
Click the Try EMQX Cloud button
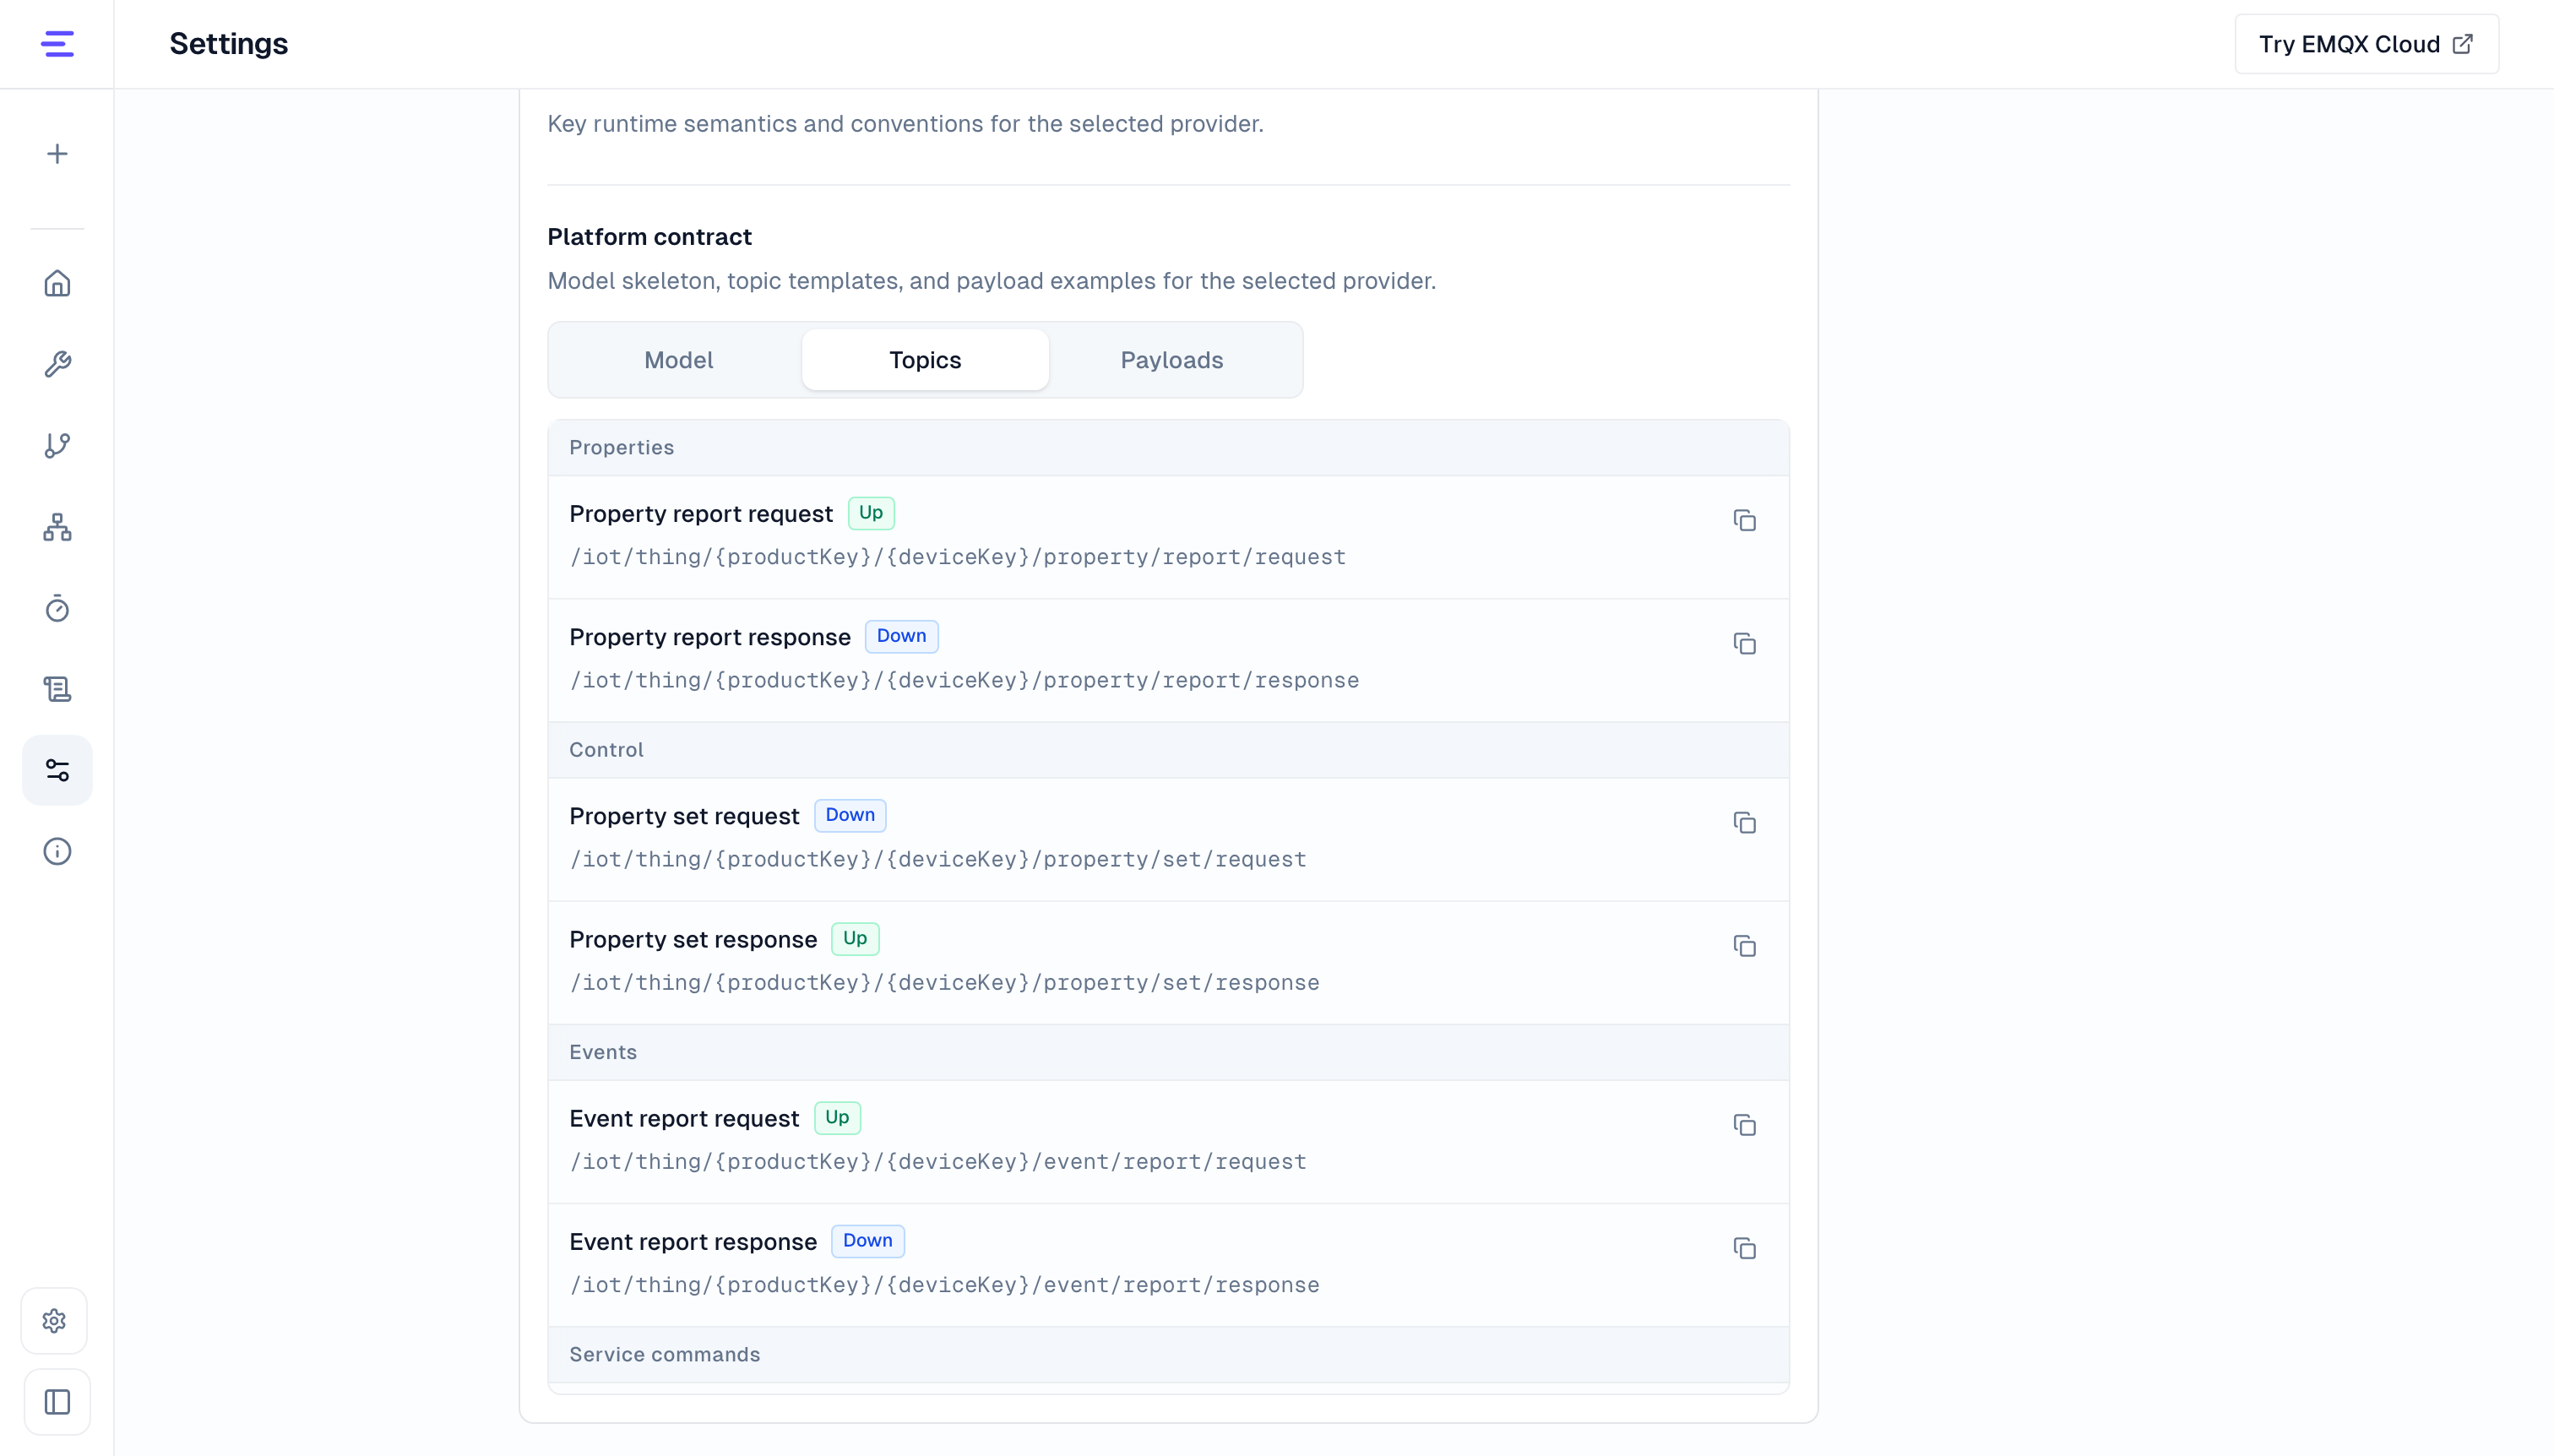(2366, 44)
